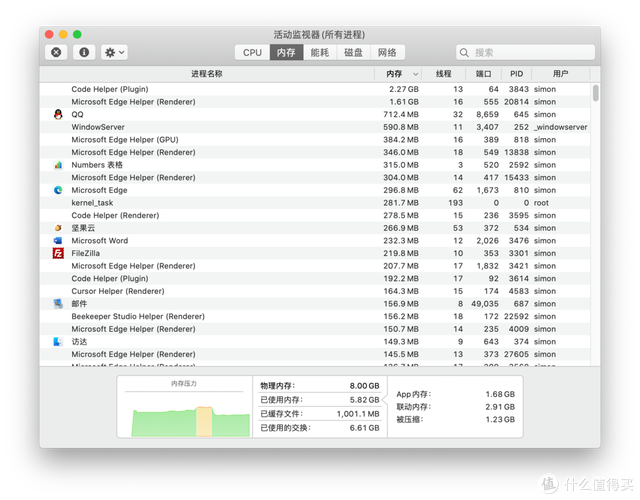
Task: Click the 搜索 search field
Action: coord(525,52)
